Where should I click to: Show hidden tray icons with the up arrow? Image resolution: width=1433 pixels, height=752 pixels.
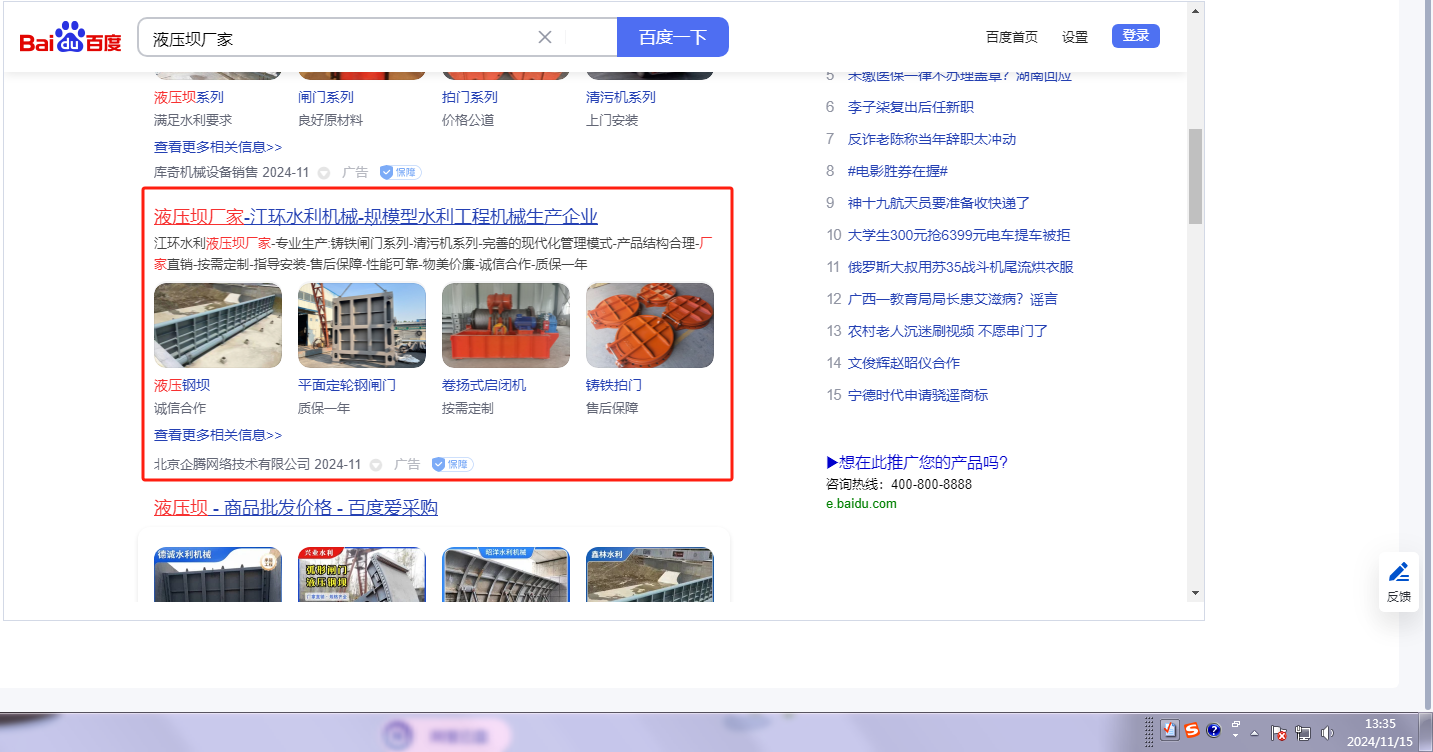(x=1255, y=733)
